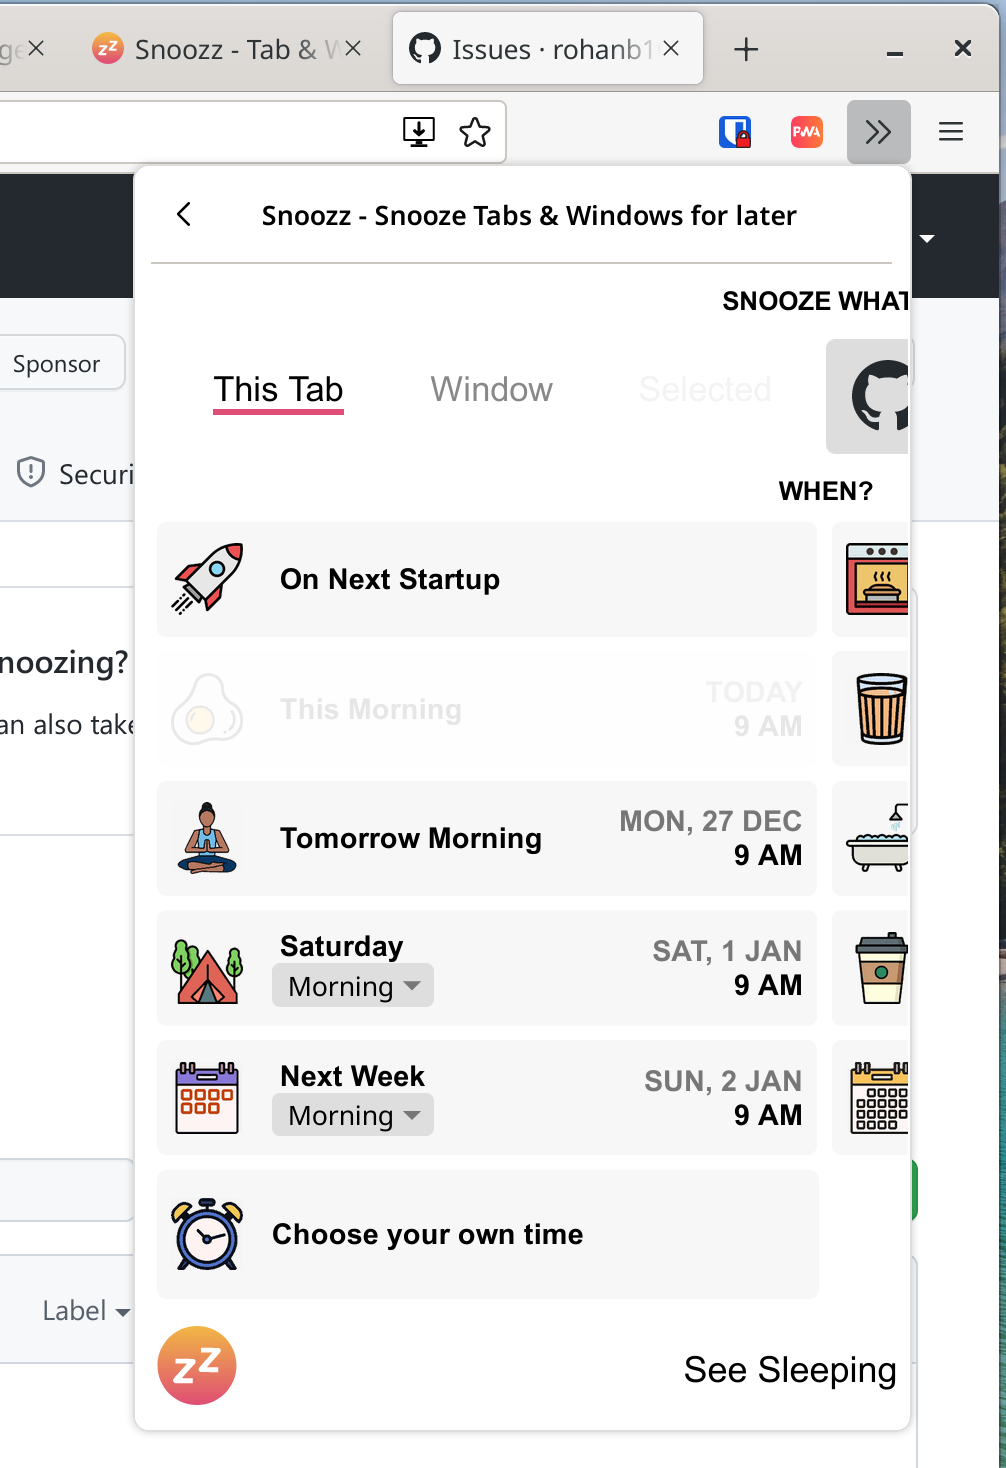Open the Morning dropdown for Next Week
The image size is (1006, 1468).
click(x=352, y=1114)
